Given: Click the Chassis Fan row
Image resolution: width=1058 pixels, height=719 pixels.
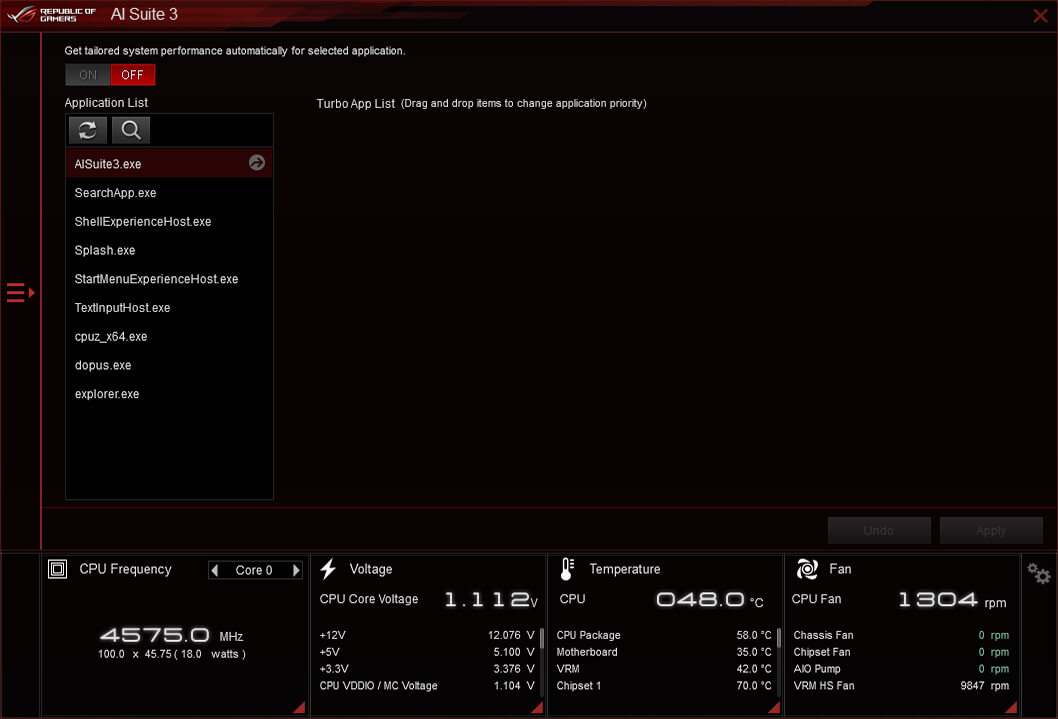Looking at the screenshot, I should coord(901,635).
